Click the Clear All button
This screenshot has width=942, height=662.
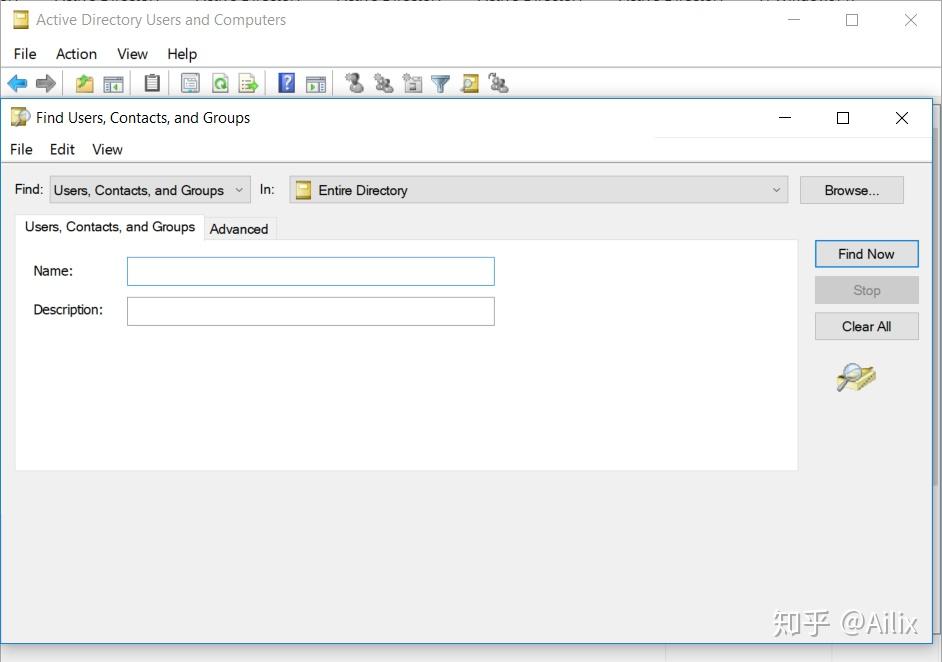tap(866, 326)
